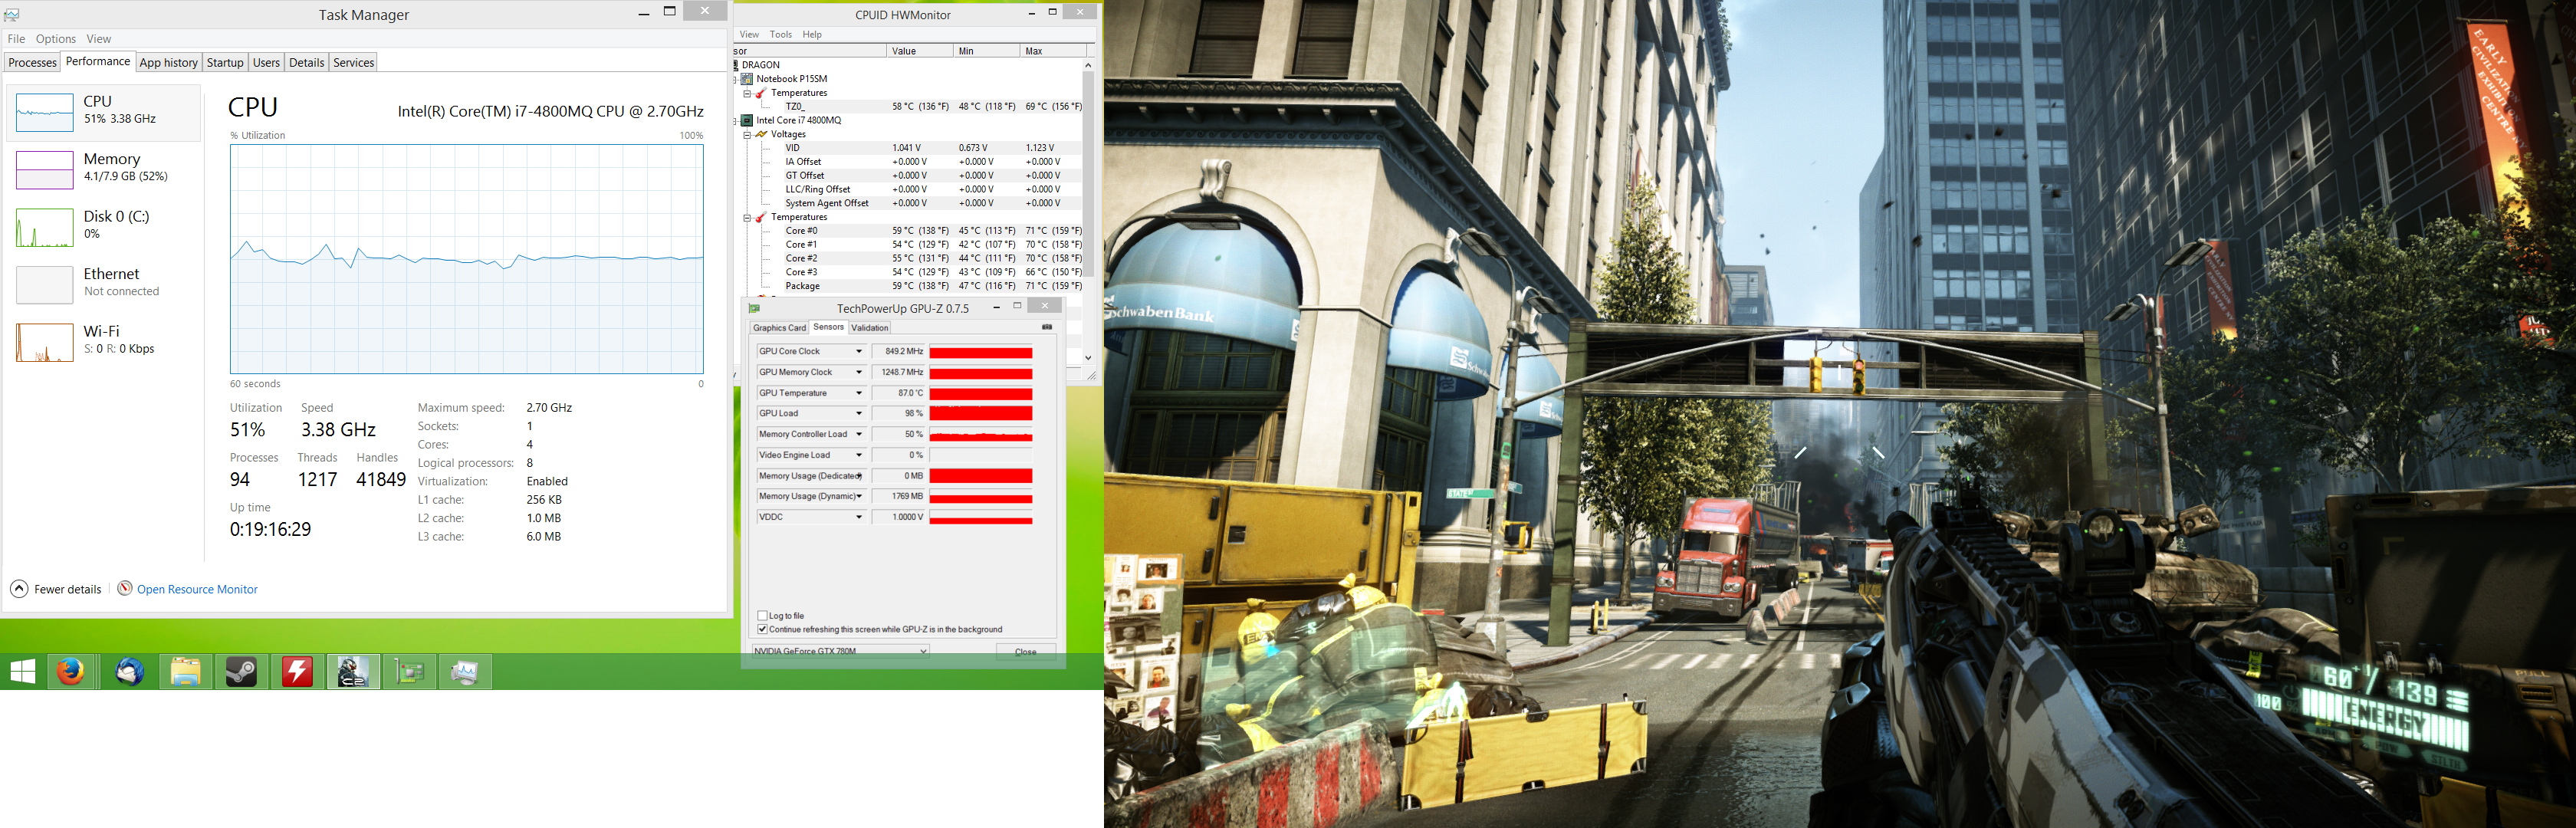2576x828 pixels.
Task: Uncheck Continue refreshing while GPU-Z in background
Action: (763, 629)
